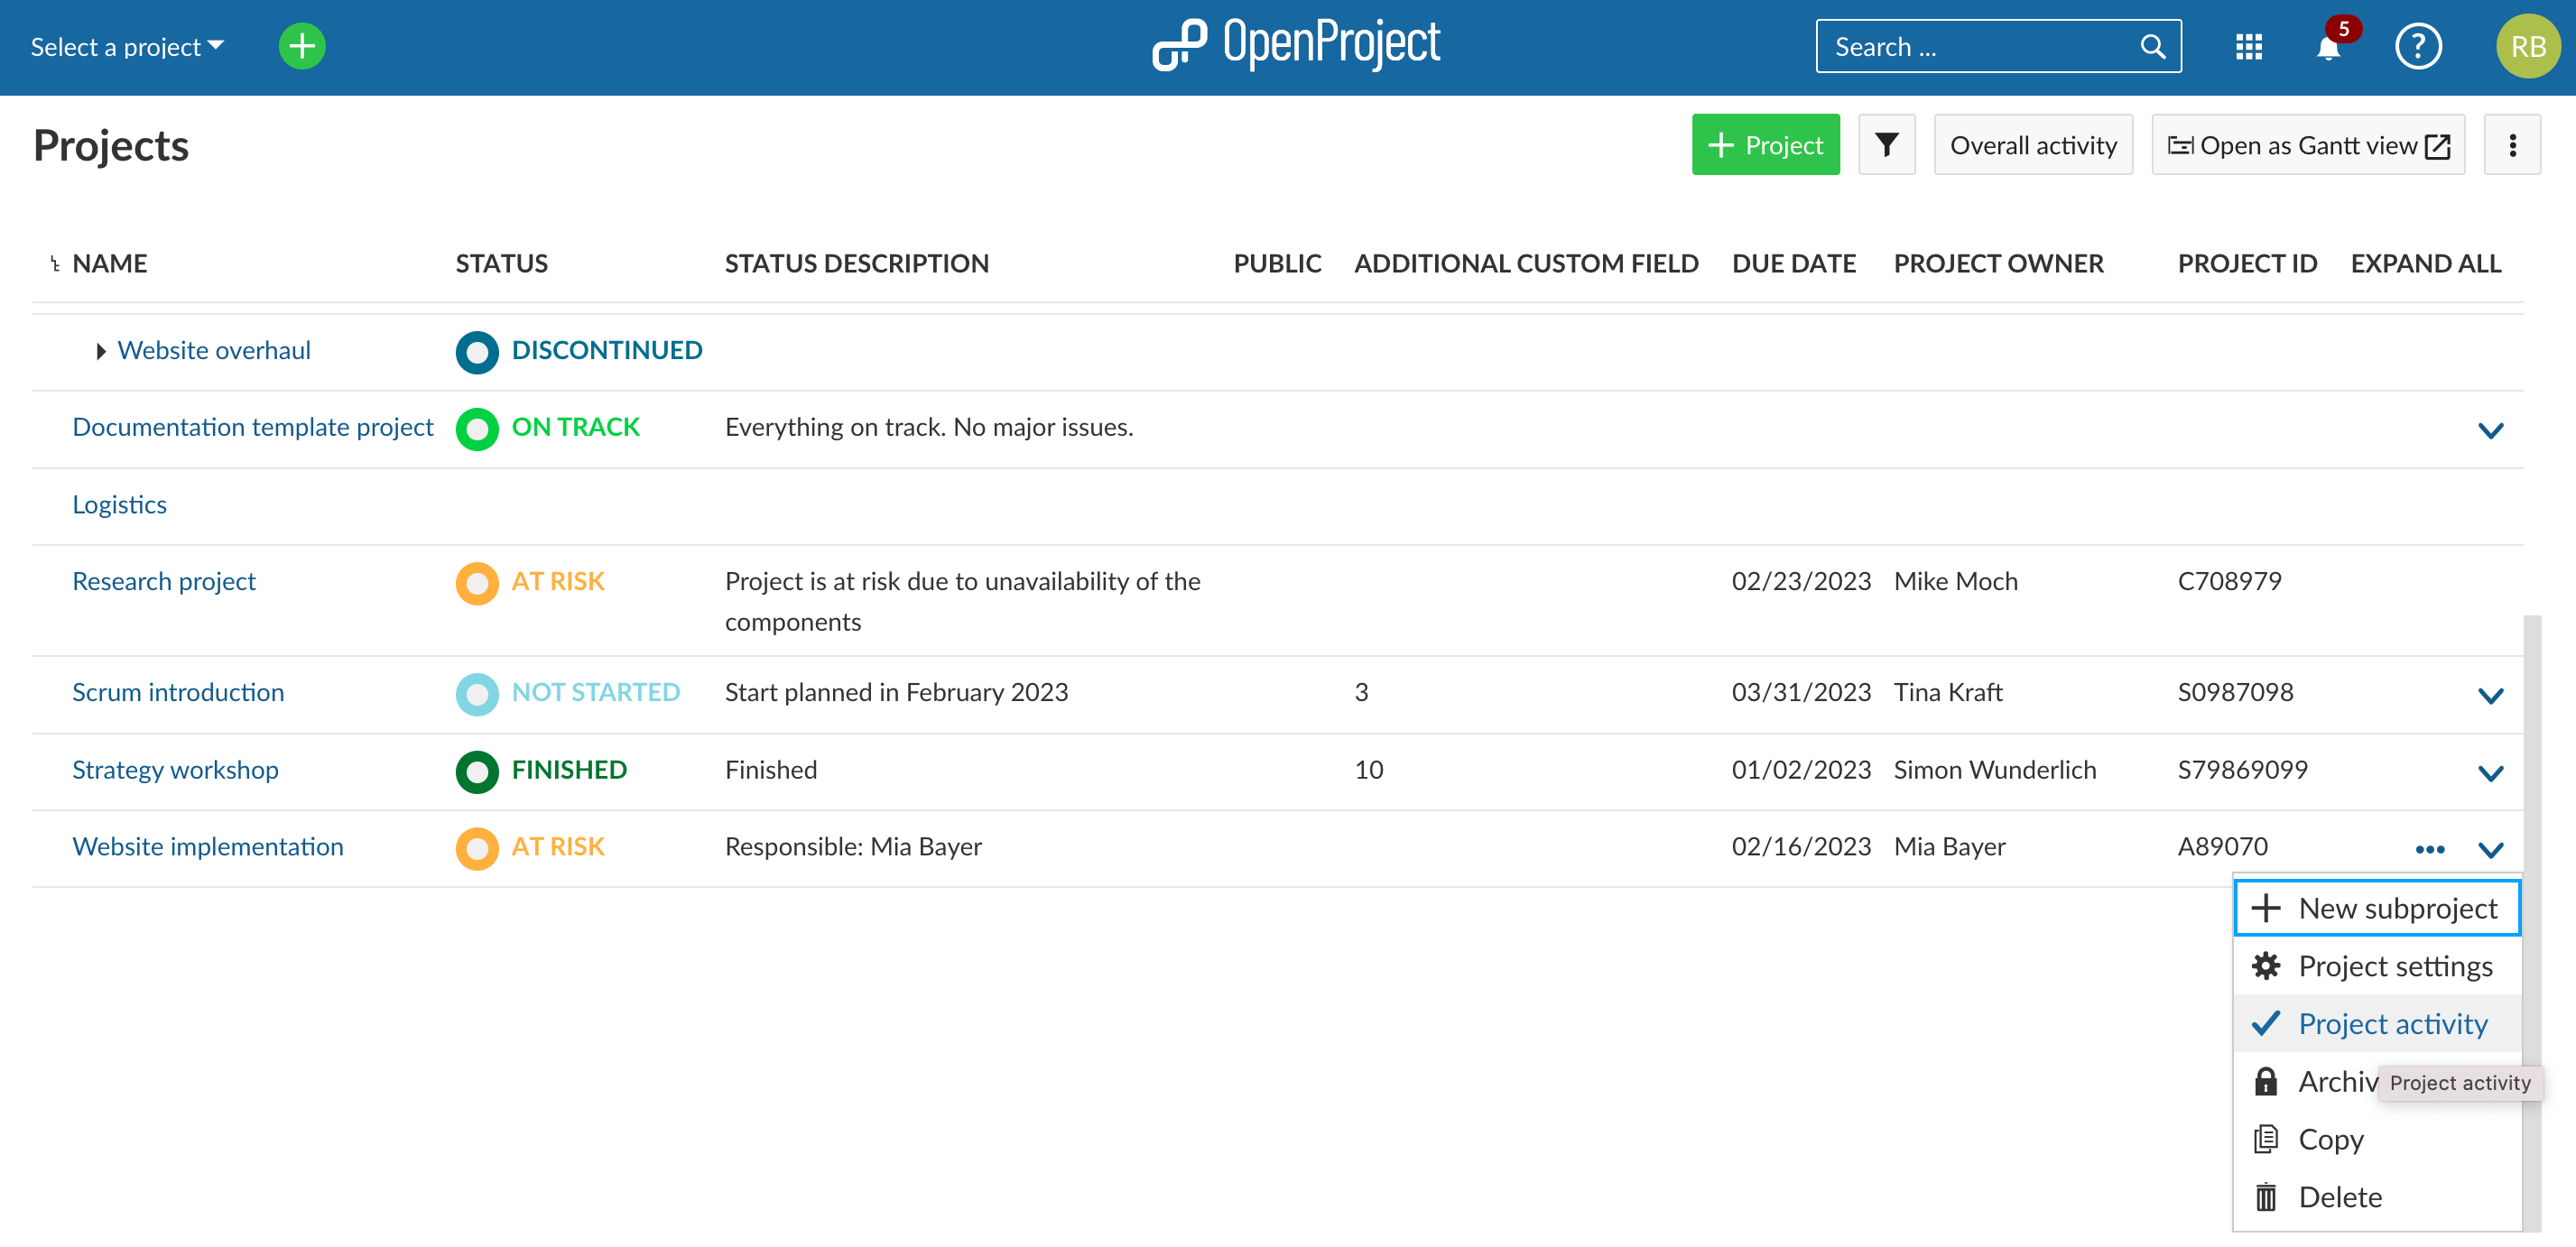
Task: Expand the Website overhaul tree item
Action: (x=100, y=351)
